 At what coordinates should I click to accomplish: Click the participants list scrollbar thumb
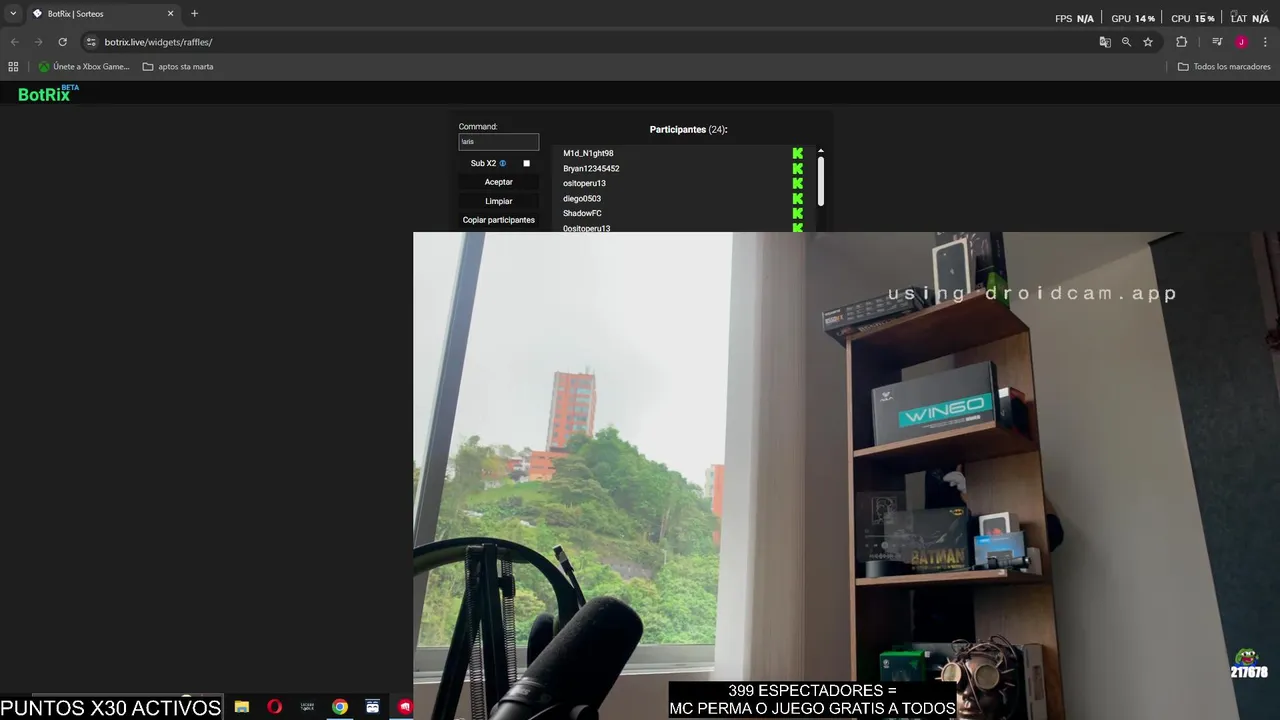coord(821,181)
